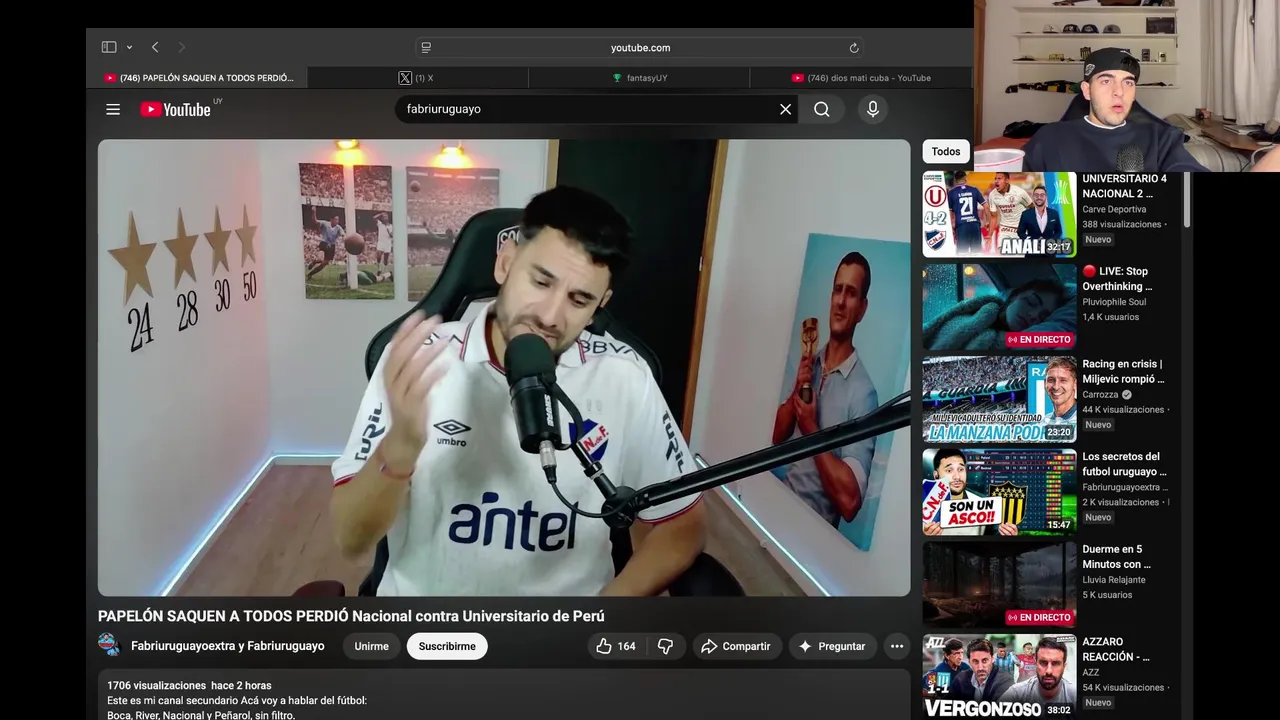This screenshot has height=720, width=1280.
Task: Open the Preguntar AI button
Action: coord(832,646)
